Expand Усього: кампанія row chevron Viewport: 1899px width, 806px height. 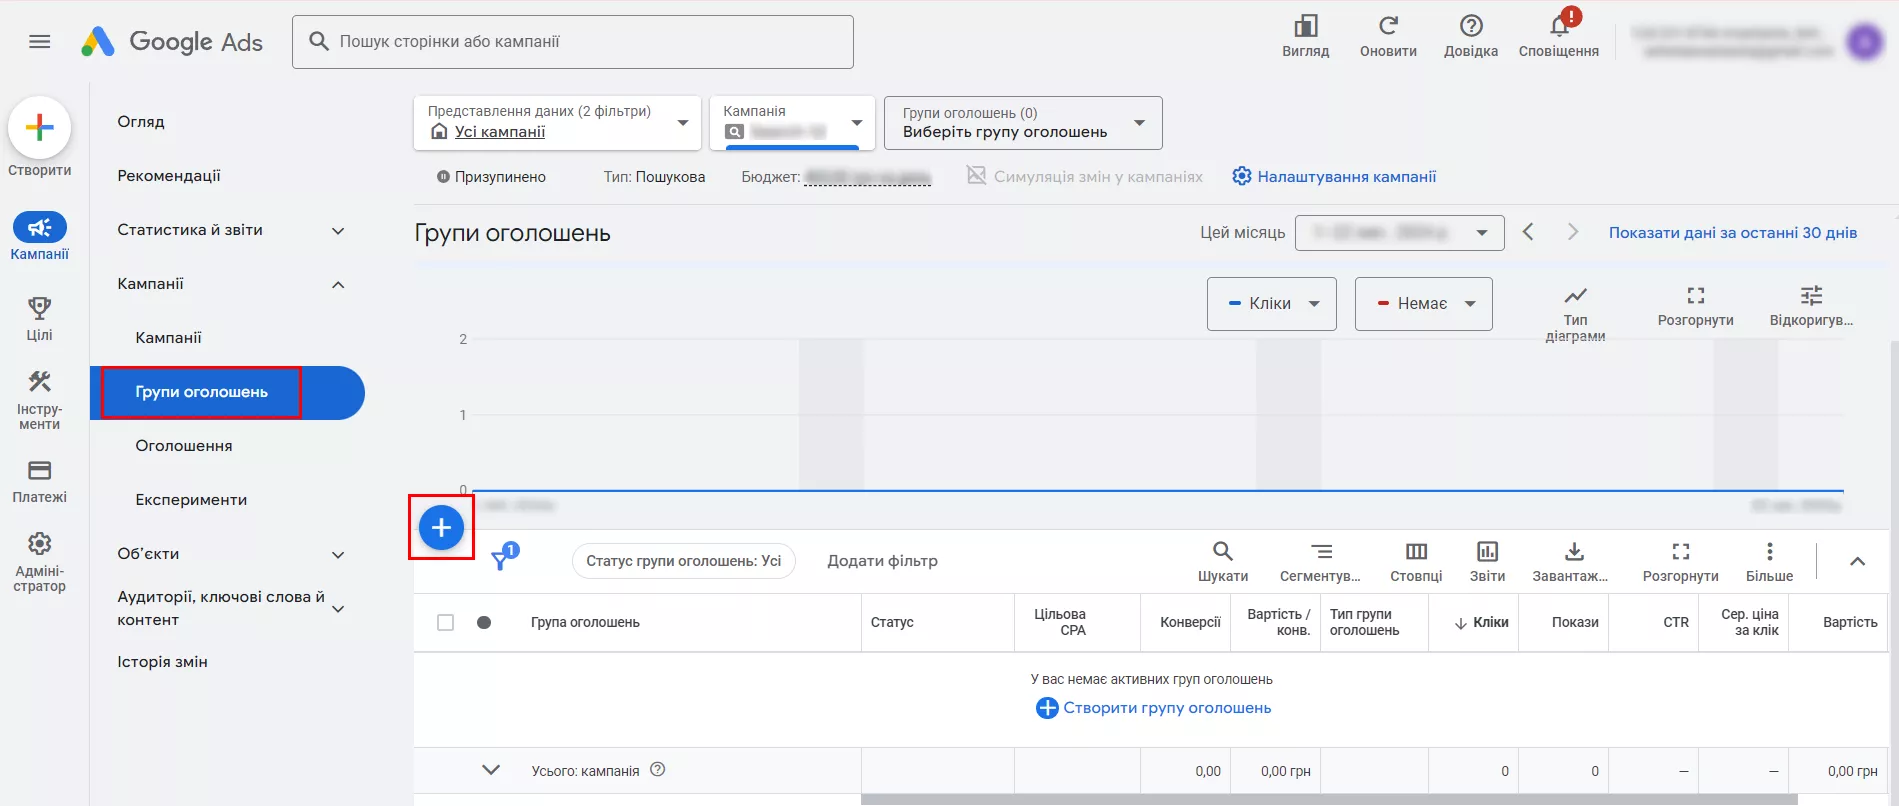[x=490, y=770]
